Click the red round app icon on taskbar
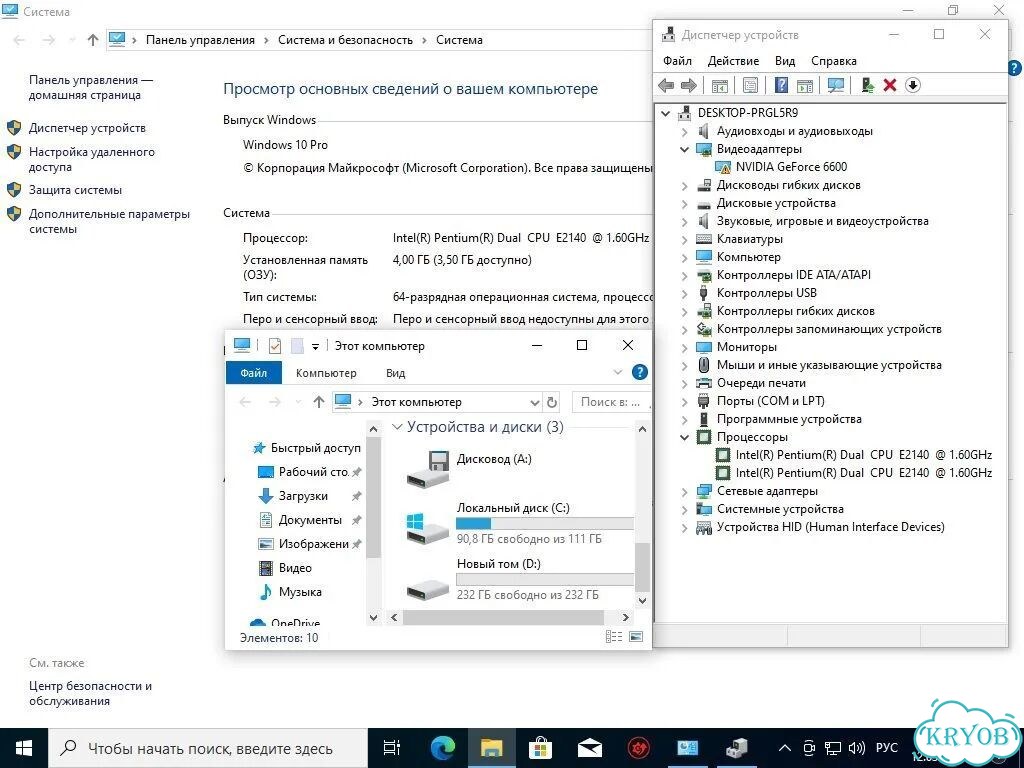1024x768 pixels. 638,748
